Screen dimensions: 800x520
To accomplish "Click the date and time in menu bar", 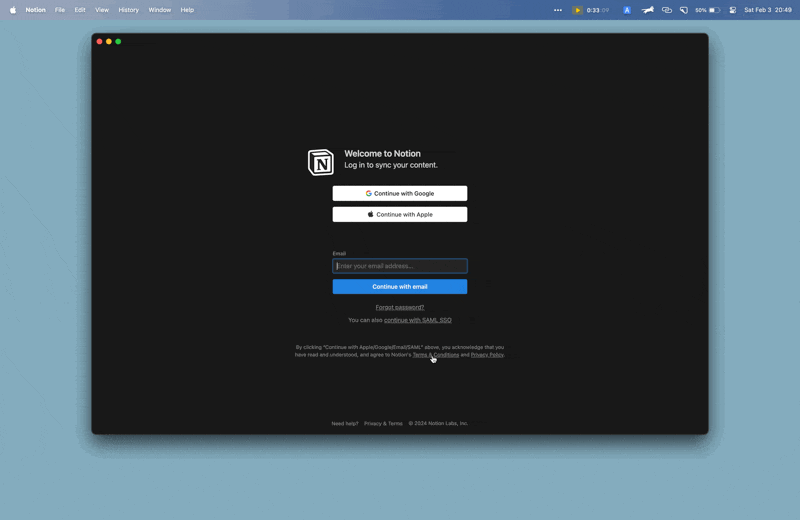I will tap(768, 10).
